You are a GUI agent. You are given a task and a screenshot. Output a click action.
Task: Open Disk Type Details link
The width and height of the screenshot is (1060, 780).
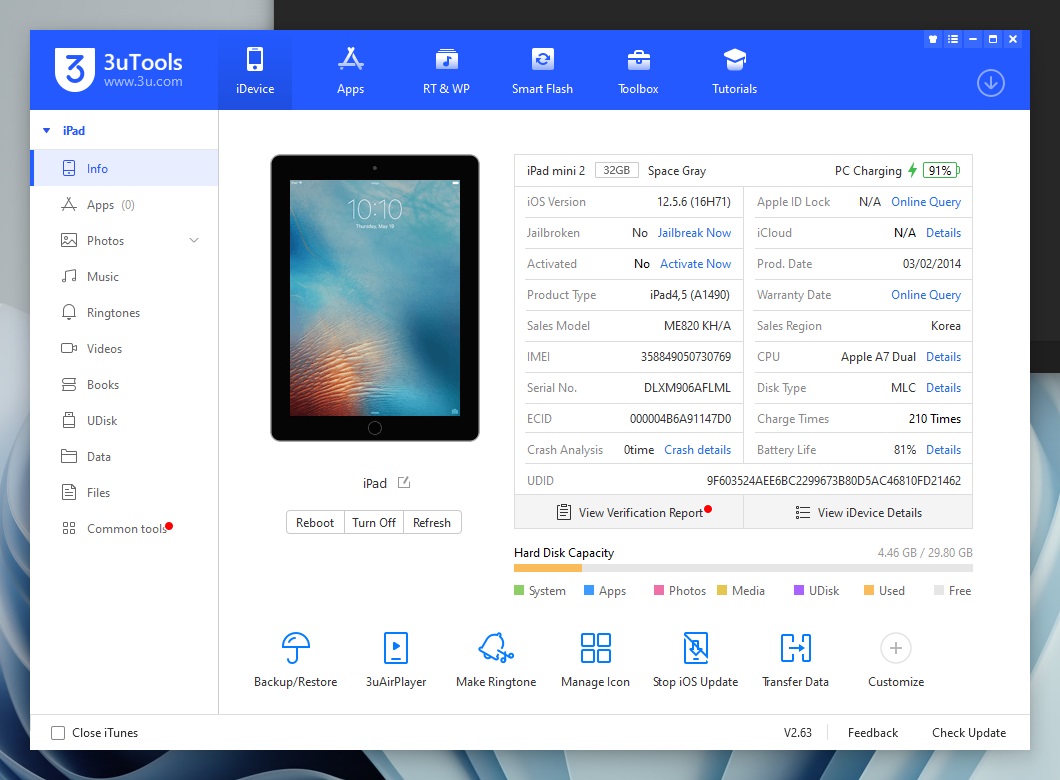(x=944, y=387)
